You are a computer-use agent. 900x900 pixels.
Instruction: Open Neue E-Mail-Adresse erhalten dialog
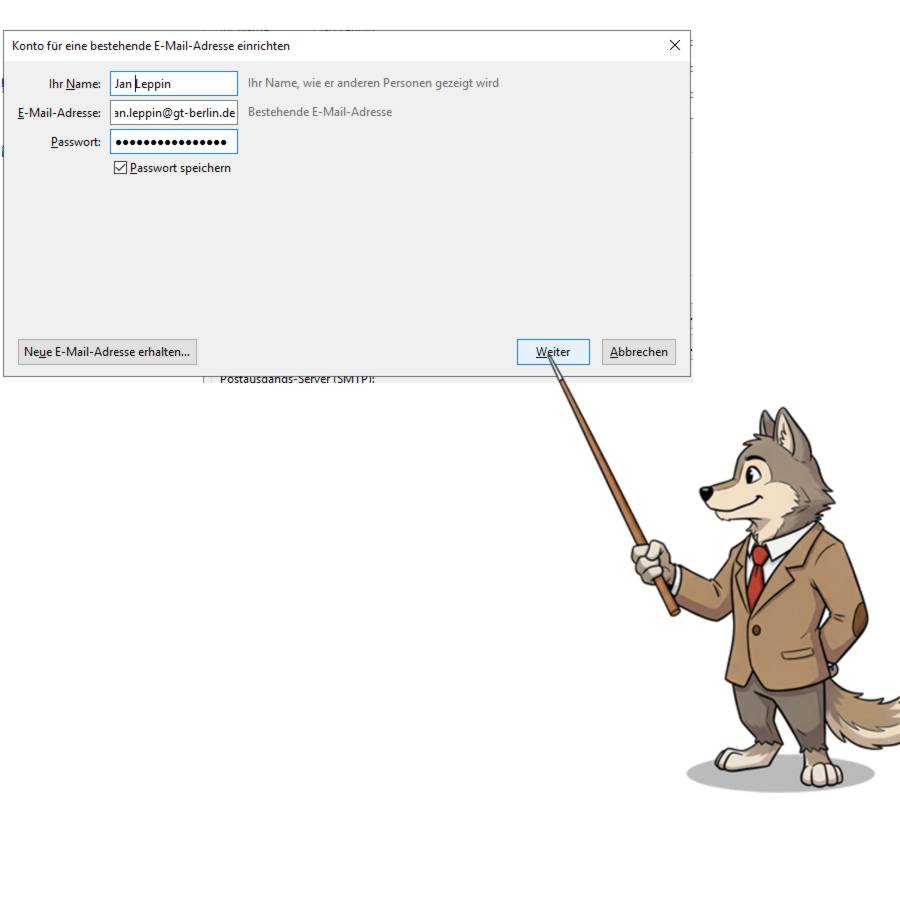click(x=107, y=352)
